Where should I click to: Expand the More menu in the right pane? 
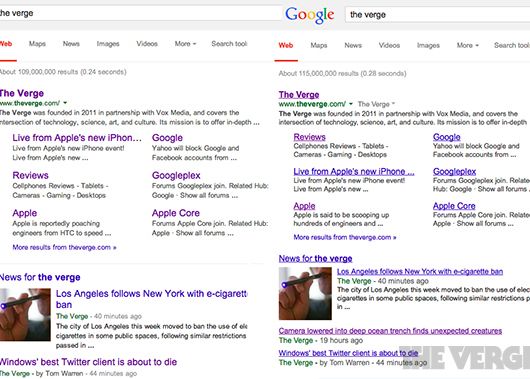(467, 45)
